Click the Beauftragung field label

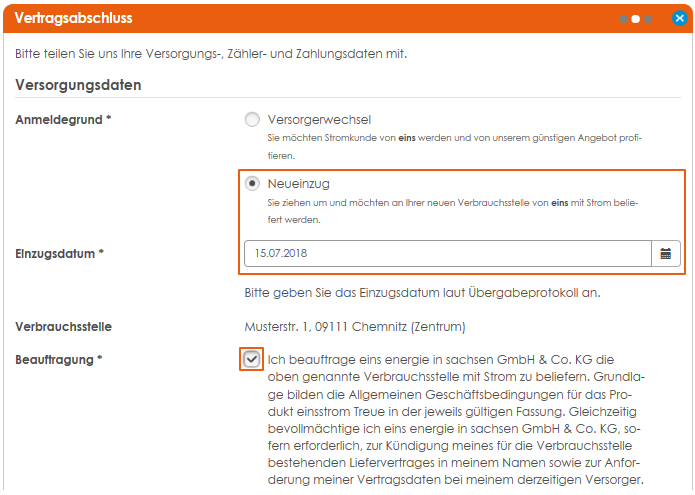[x=58, y=359]
